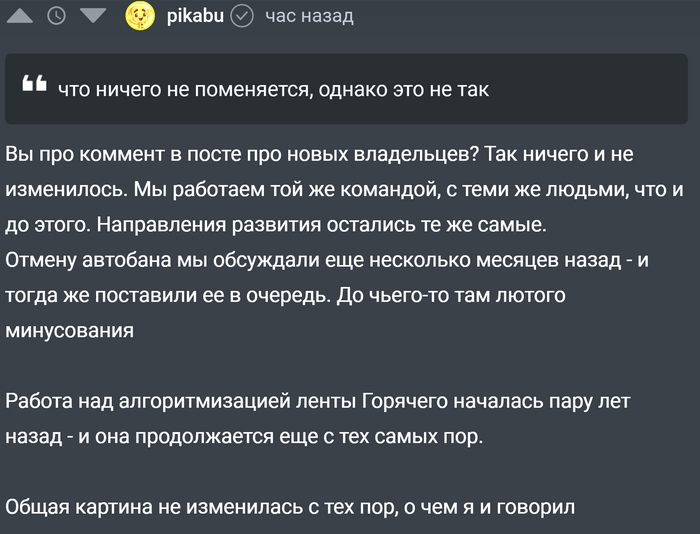Click the 'час назад' comment timestamp
700x534 pixels.
309,16
